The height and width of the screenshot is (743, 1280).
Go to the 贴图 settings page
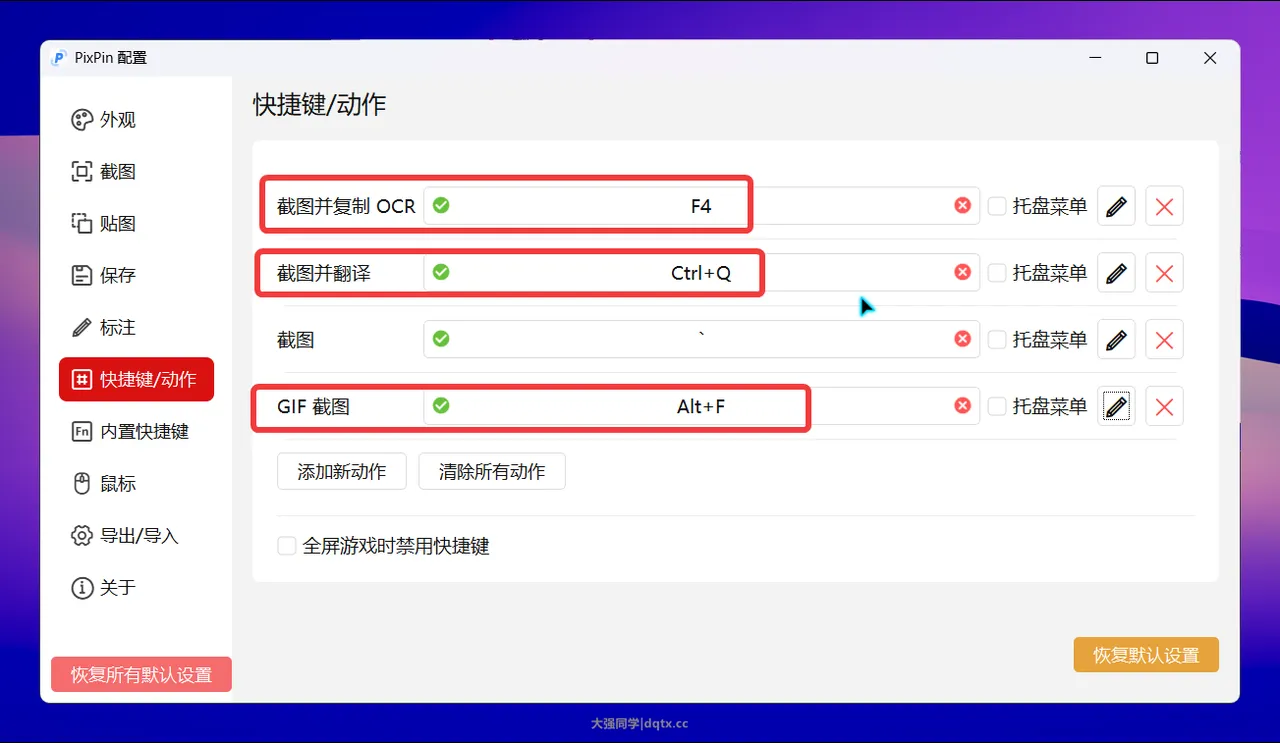pyautogui.click(x=117, y=224)
